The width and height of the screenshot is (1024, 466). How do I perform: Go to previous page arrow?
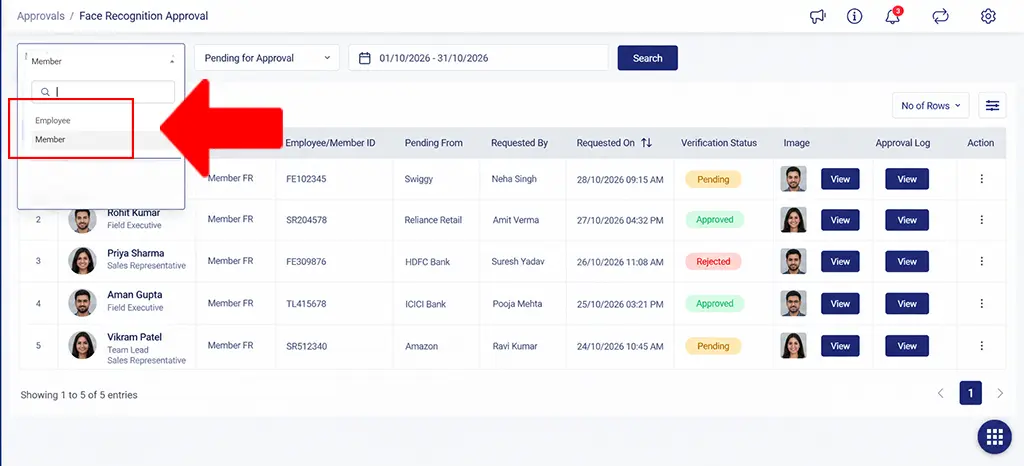click(x=940, y=393)
